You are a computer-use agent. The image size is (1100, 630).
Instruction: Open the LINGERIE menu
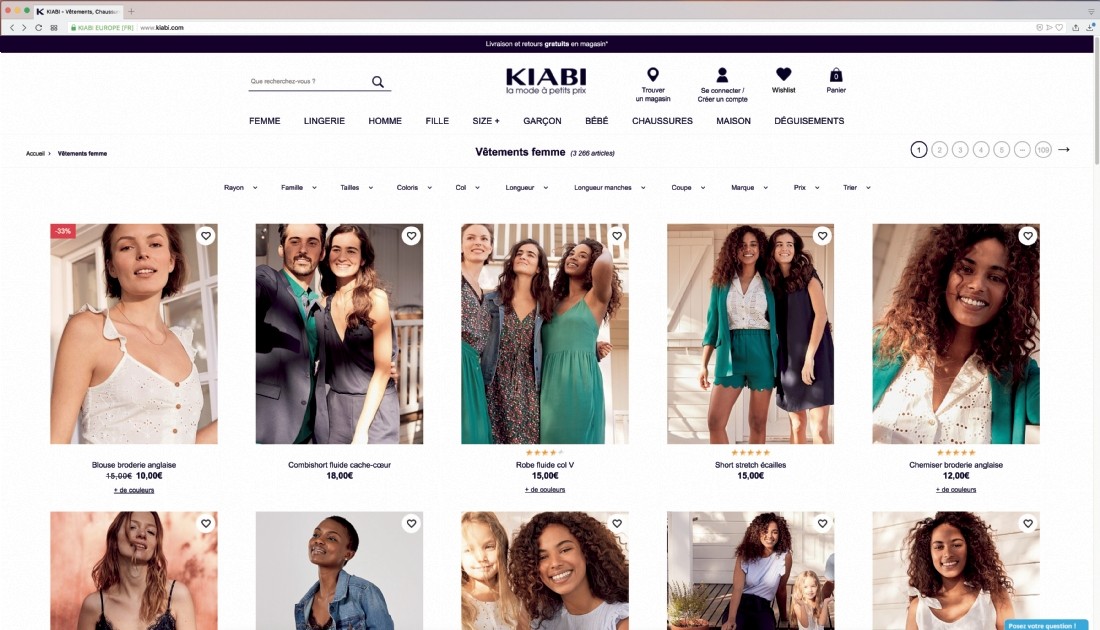point(324,121)
